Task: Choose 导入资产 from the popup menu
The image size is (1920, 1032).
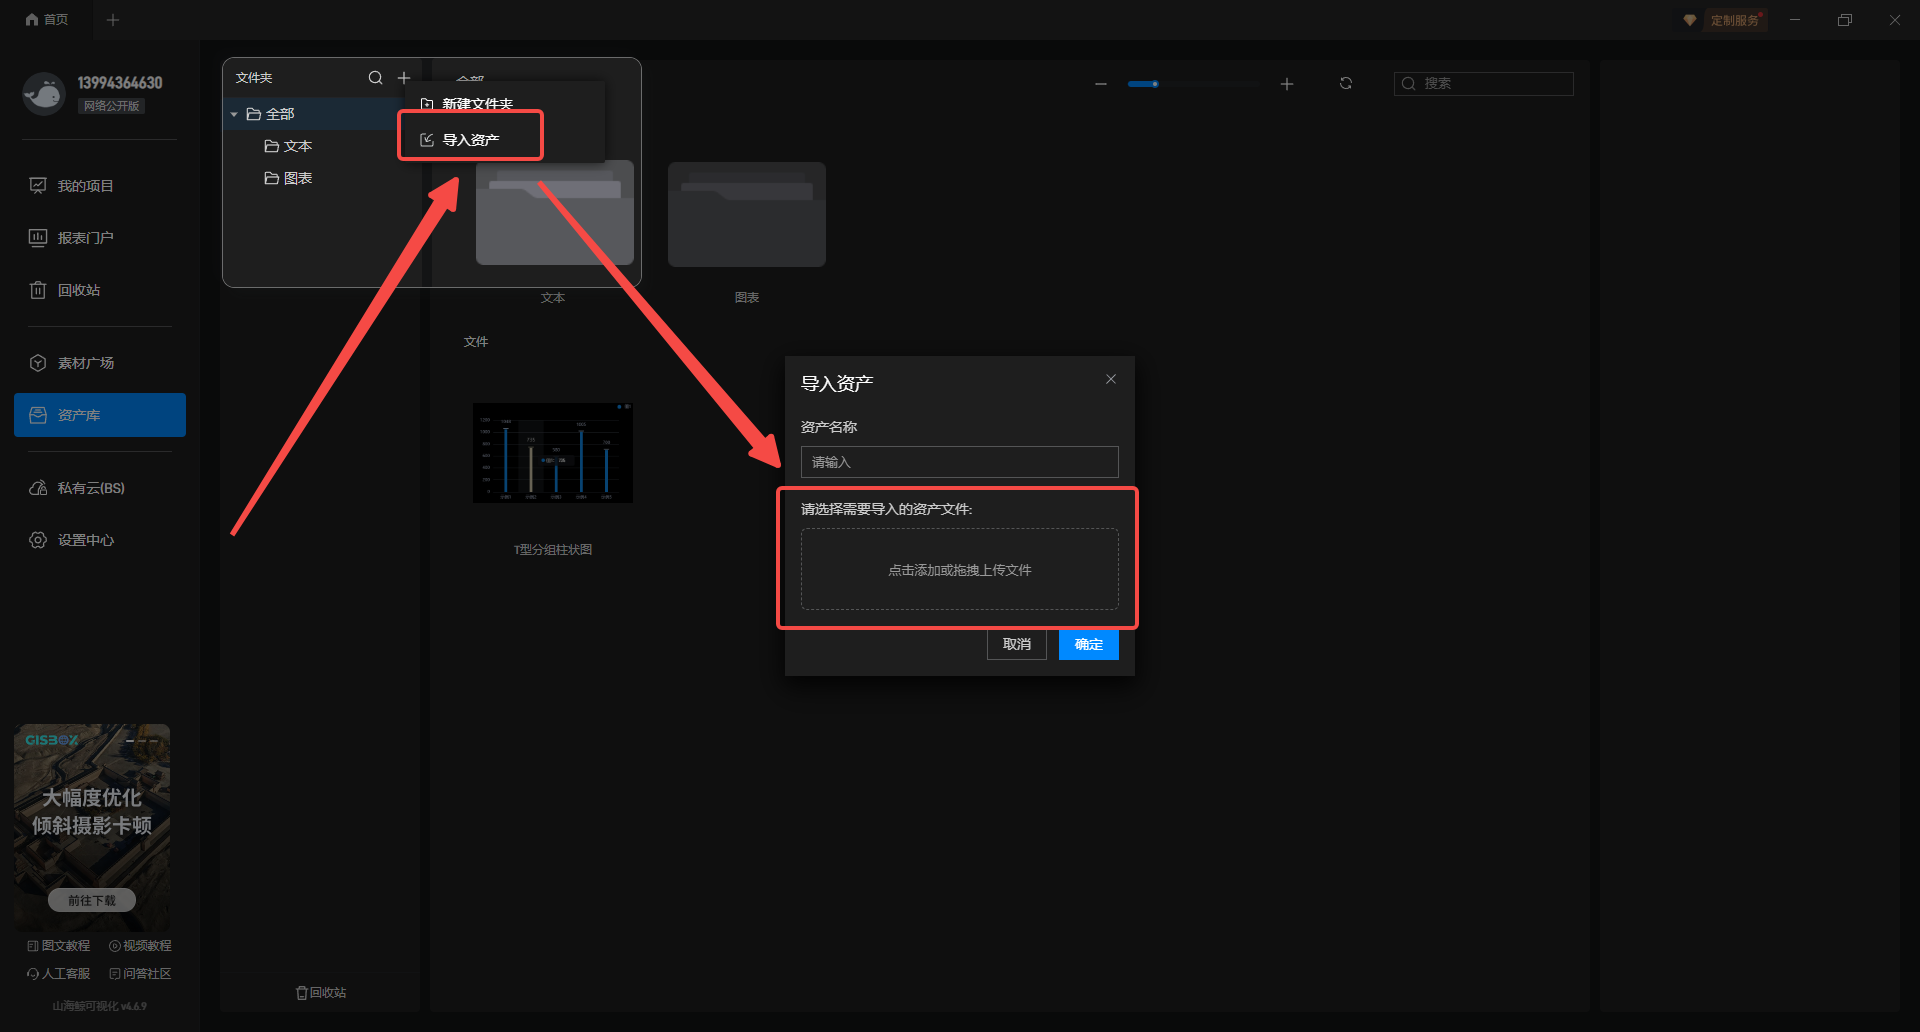Action: (x=470, y=140)
